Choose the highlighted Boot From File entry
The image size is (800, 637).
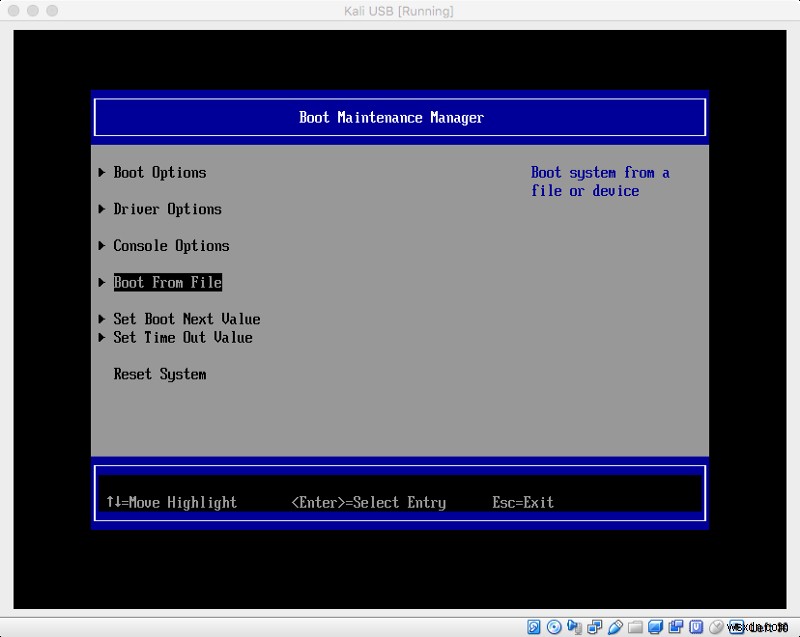click(x=167, y=283)
